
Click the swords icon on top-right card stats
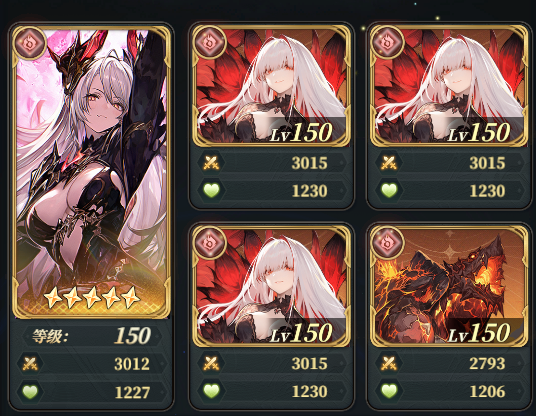point(389,163)
